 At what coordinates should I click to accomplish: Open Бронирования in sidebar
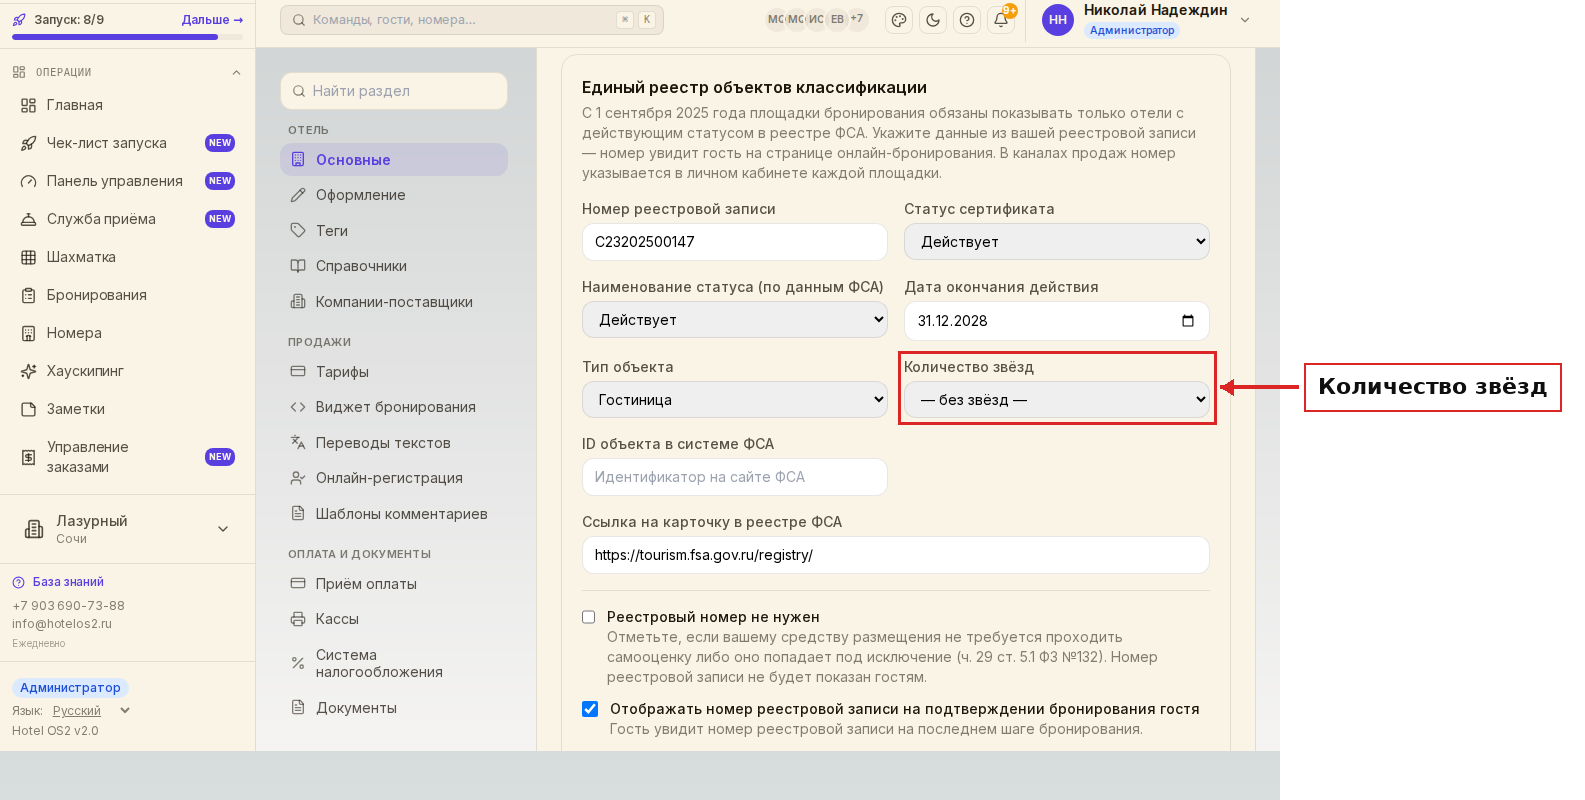(127, 295)
